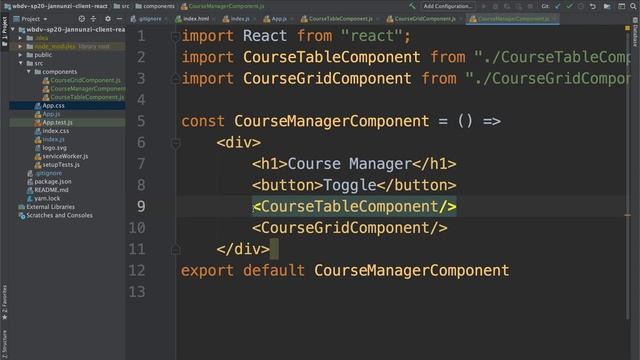Image resolution: width=640 pixels, height=360 pixels.
Task: Close the CourseManagerComponent.js tab
Action: [555, 19]
